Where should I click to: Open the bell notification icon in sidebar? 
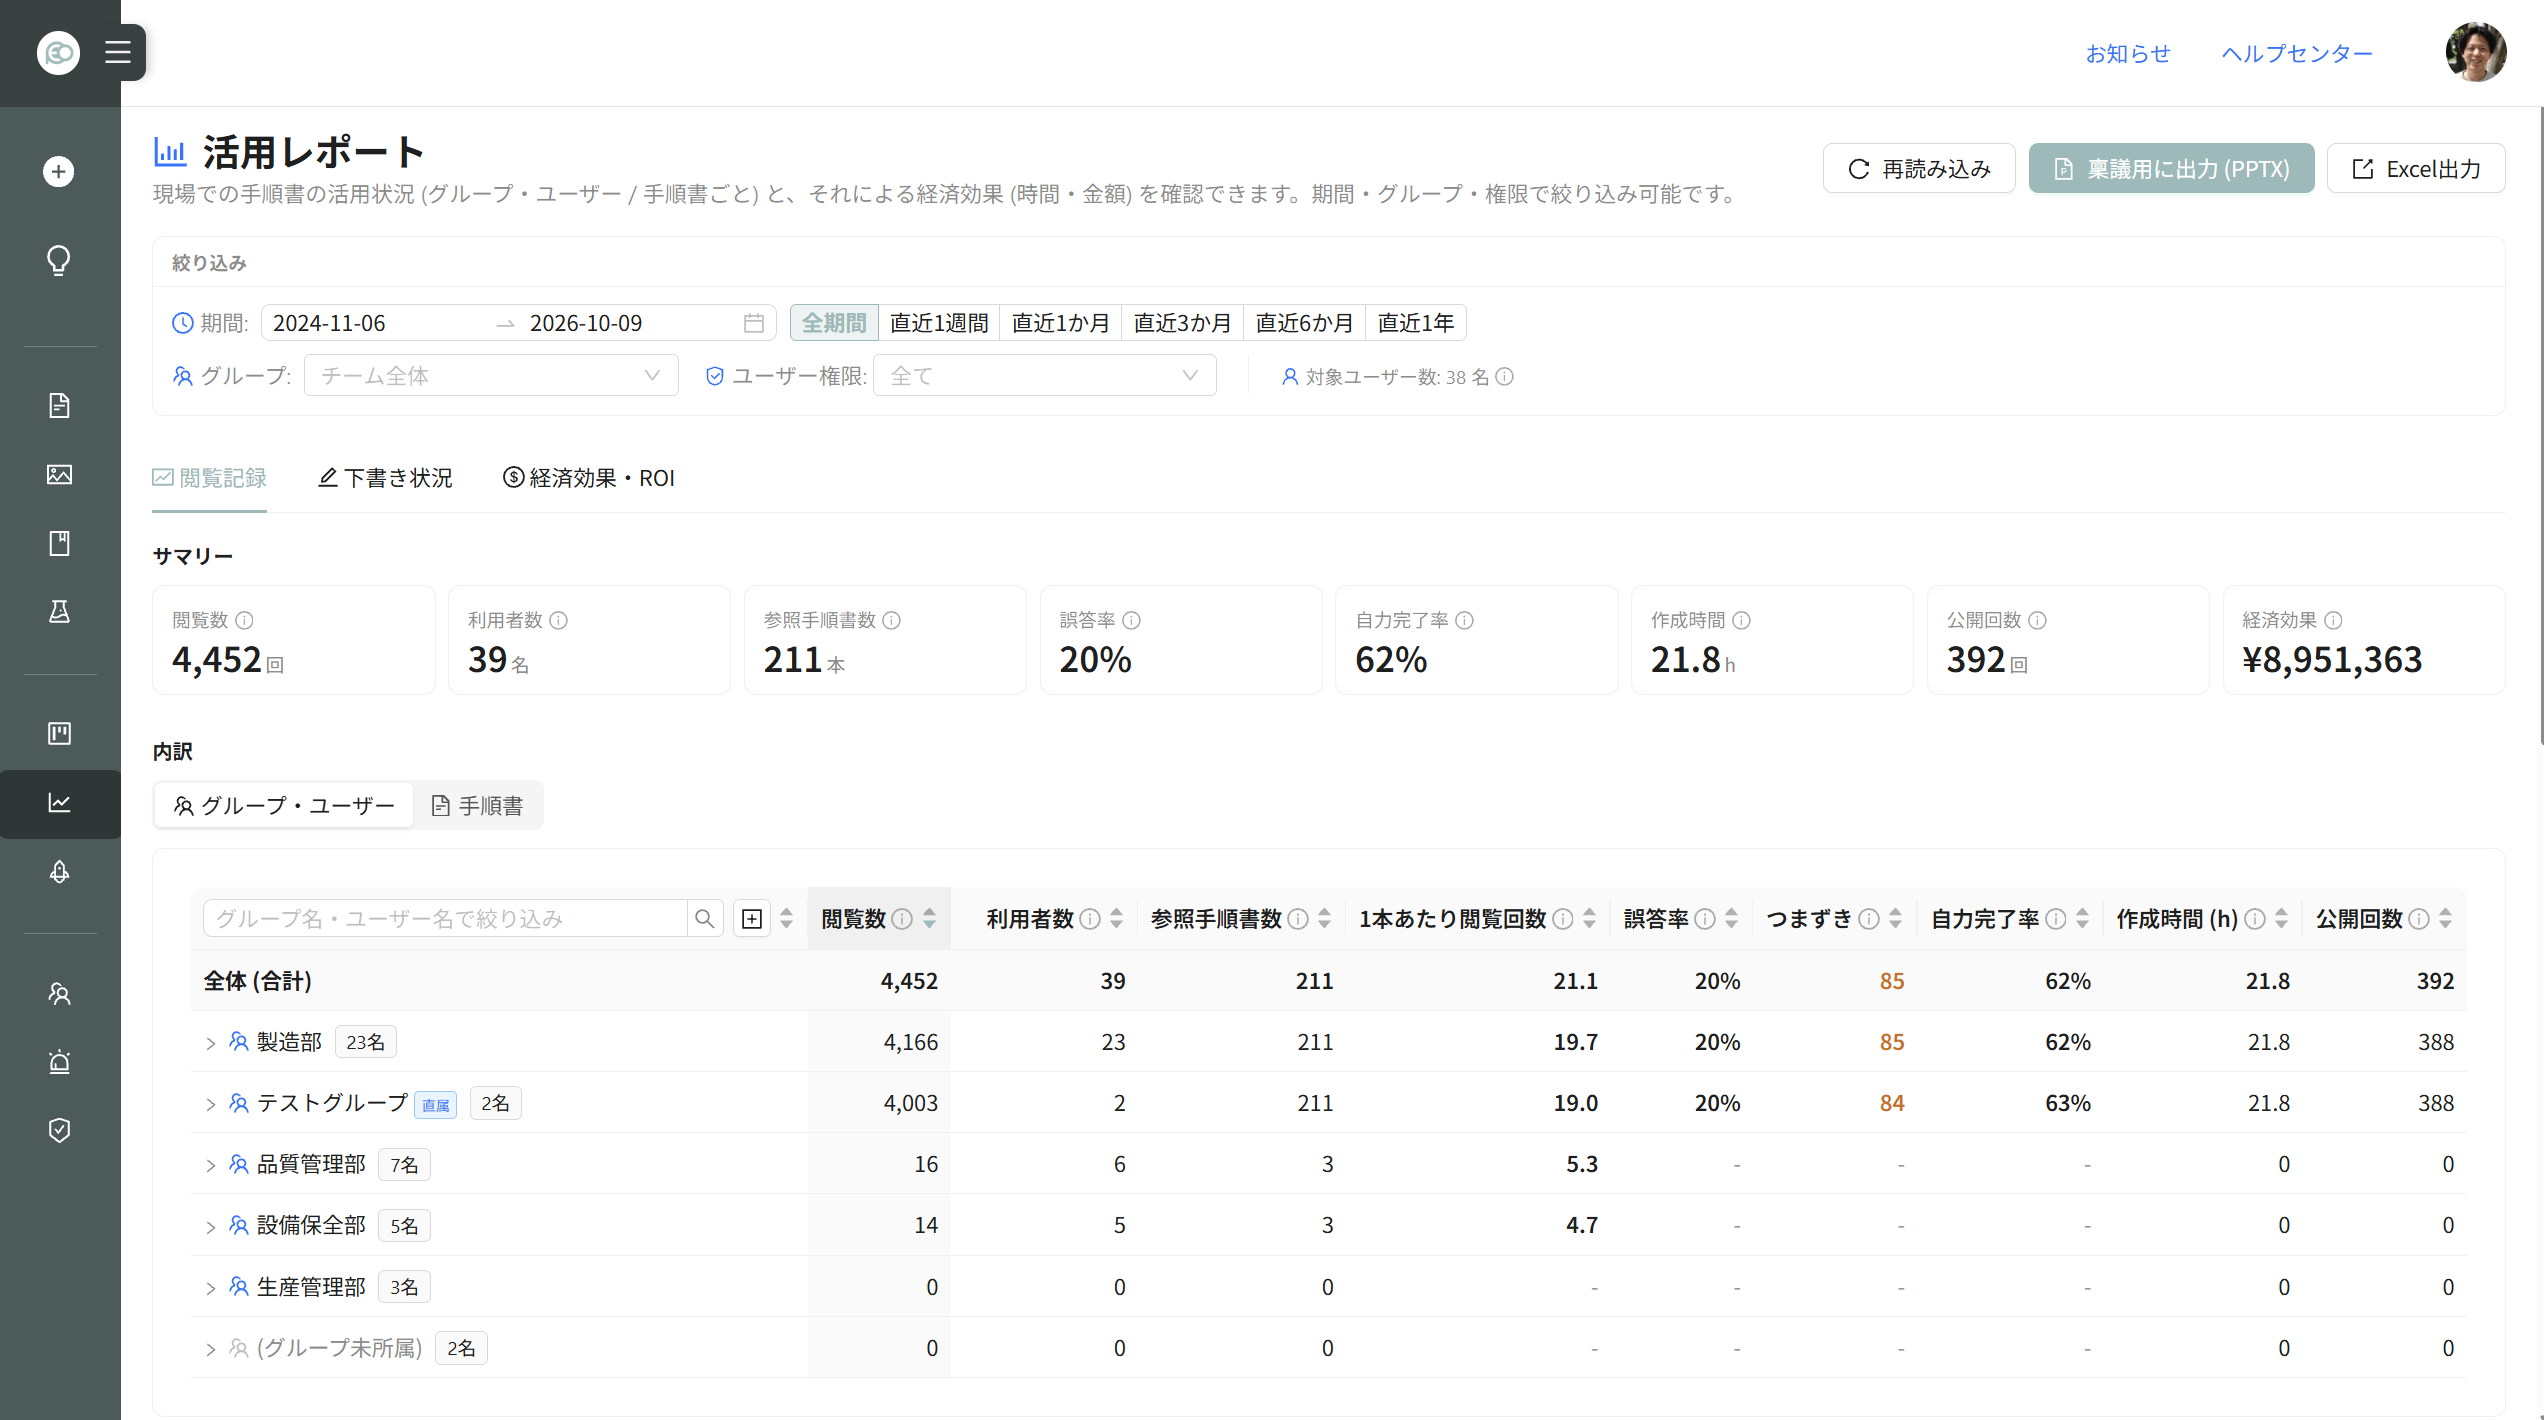tap(59, 872)
